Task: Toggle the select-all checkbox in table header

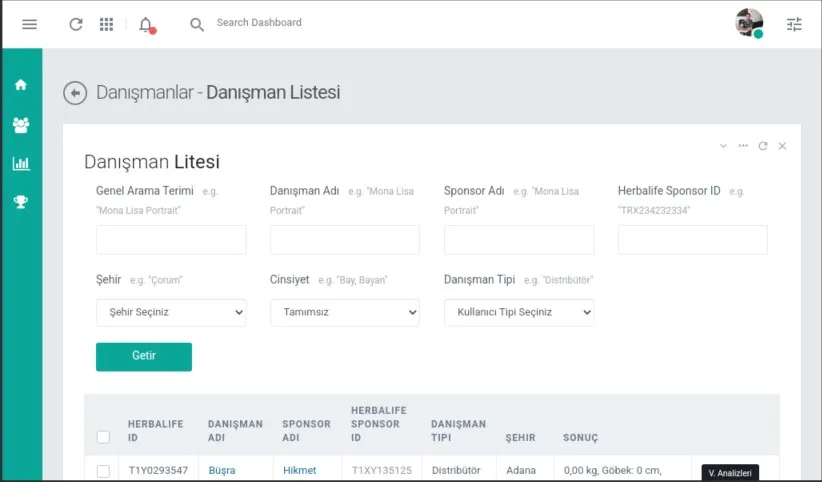Action: (x=103, y=437)
